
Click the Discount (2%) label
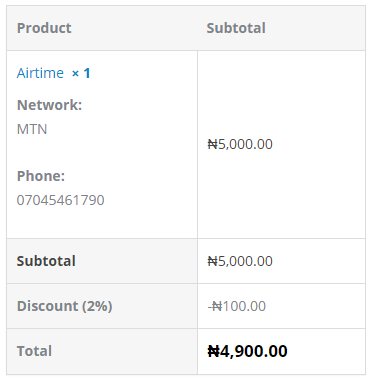[x=64, y=306]
